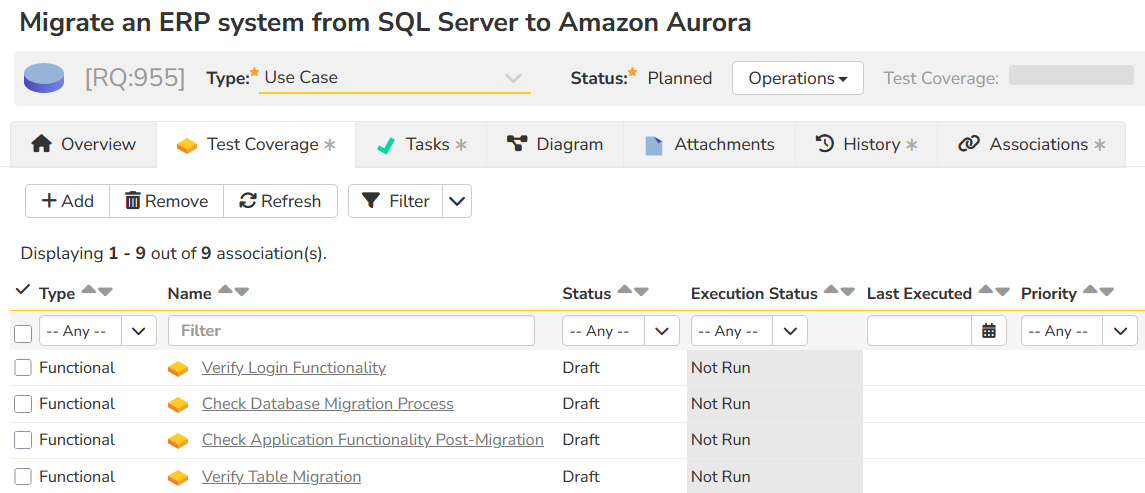The height and width of the screenshot is (493, 1145).
Task: Toggle the select-all checkbox in filter row
Action: pyautogui.click(x=23, y=333)
